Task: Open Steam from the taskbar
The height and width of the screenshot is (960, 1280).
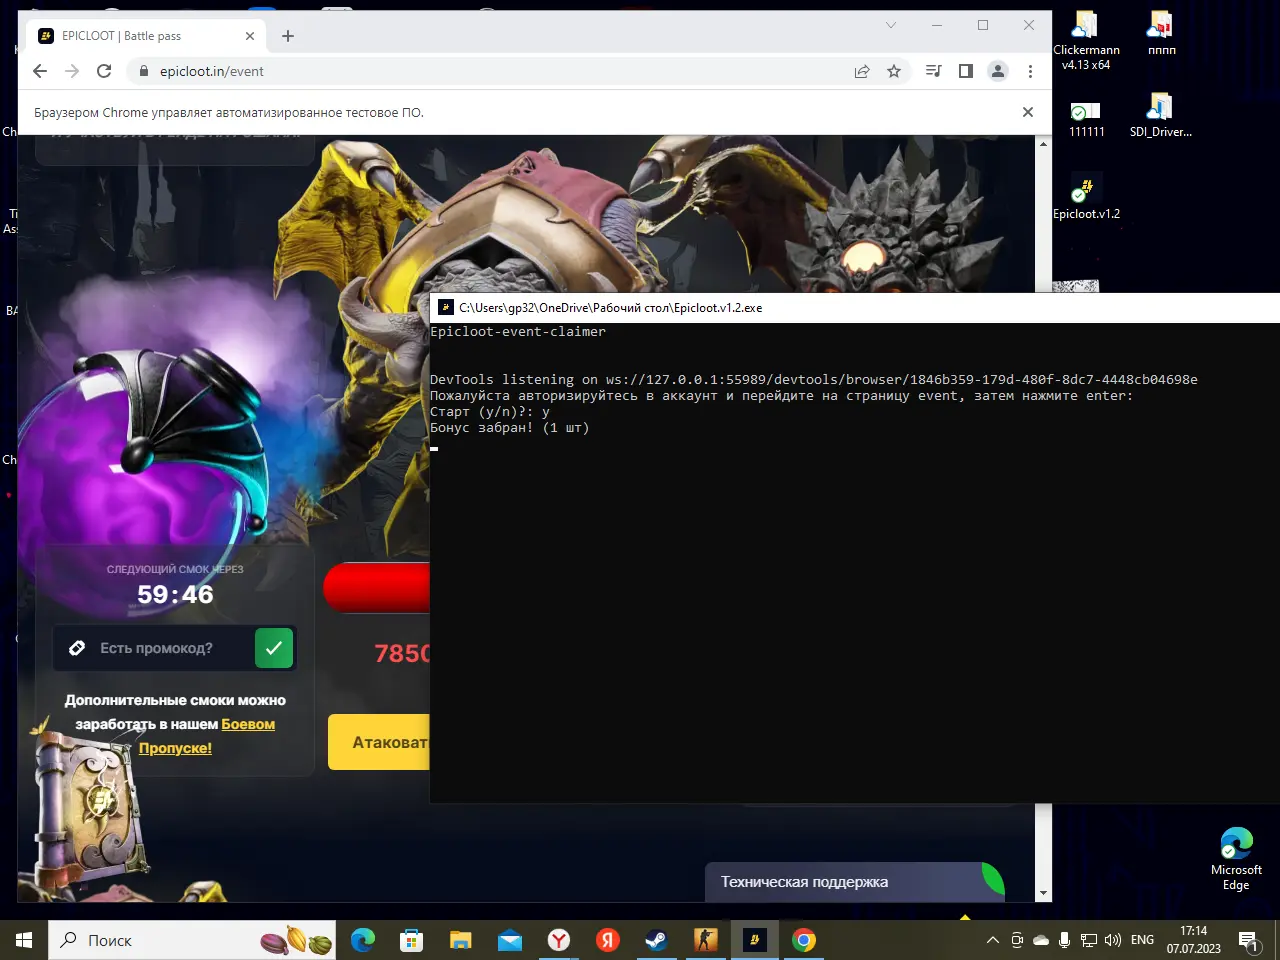Action: coord(656,940)
